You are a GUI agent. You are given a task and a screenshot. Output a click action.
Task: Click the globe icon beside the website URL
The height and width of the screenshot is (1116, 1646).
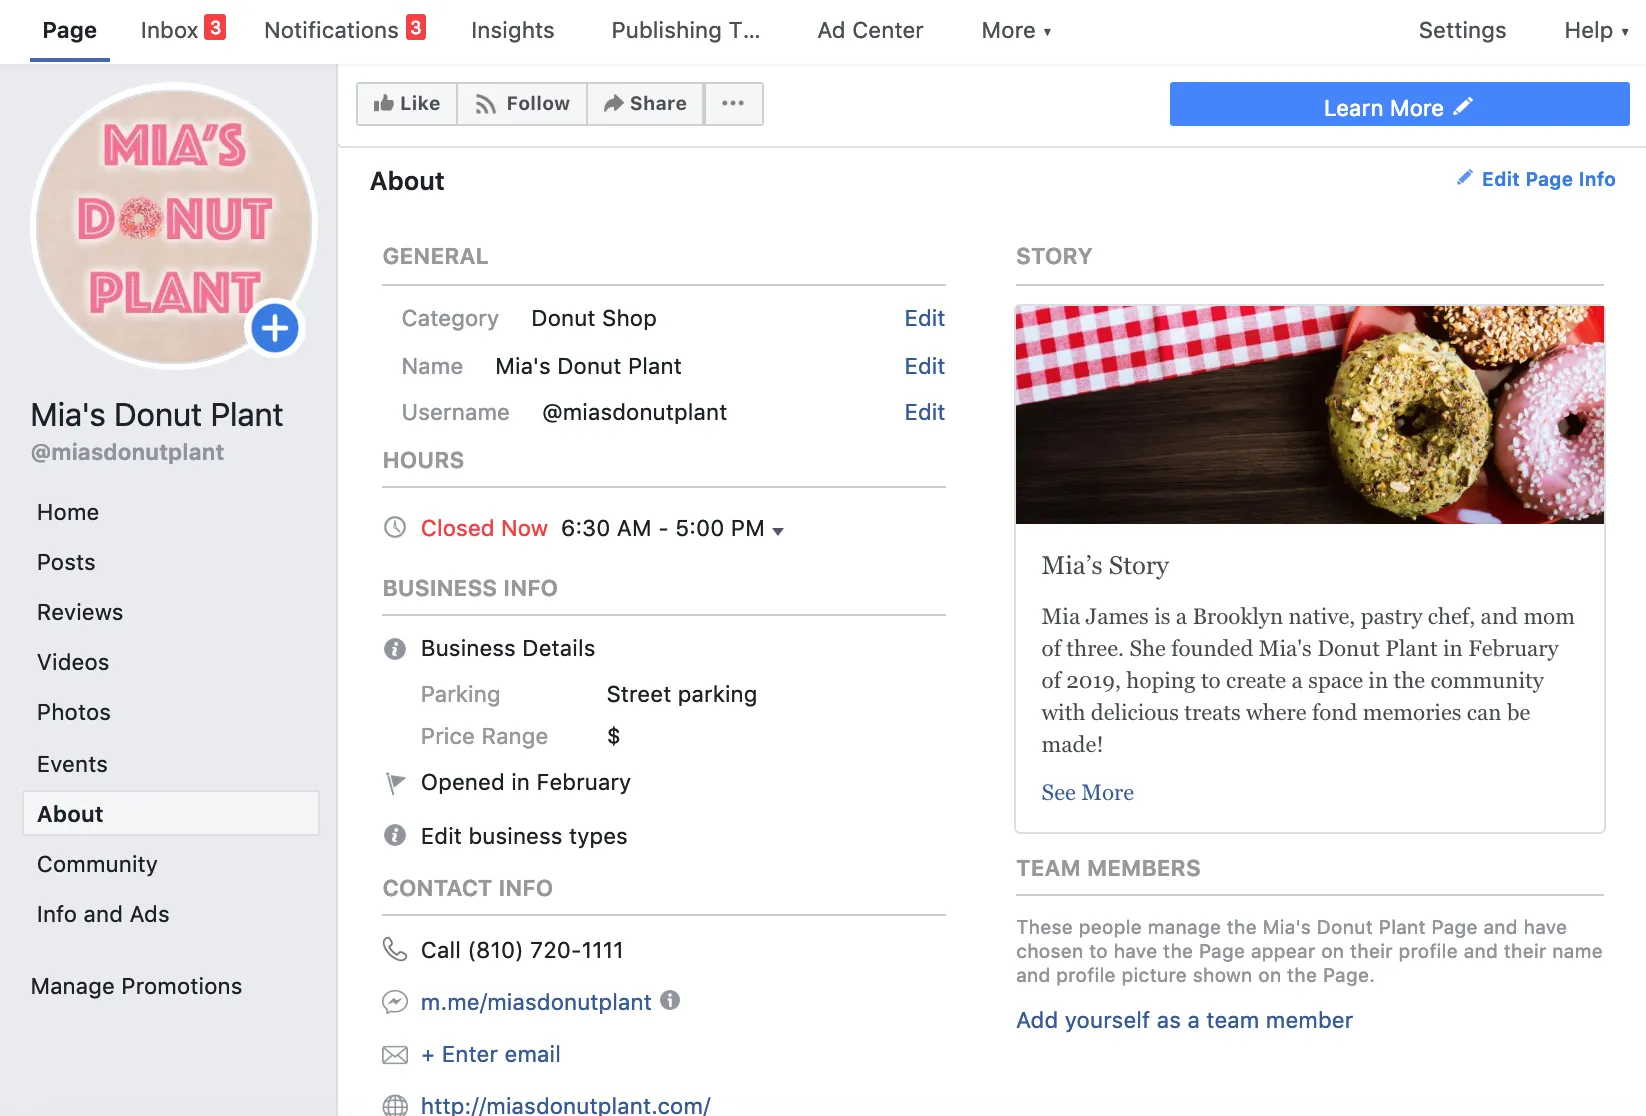(395, 1104)
